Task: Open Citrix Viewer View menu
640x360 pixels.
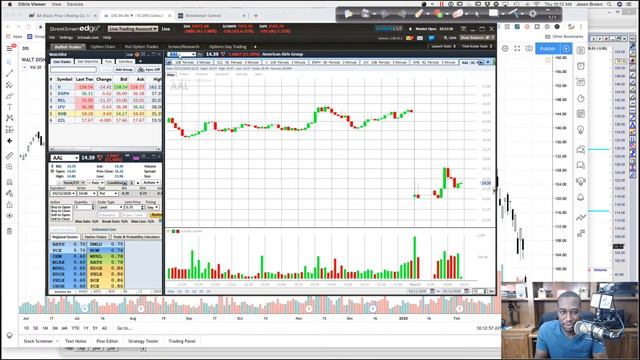Action: [56, 4]
